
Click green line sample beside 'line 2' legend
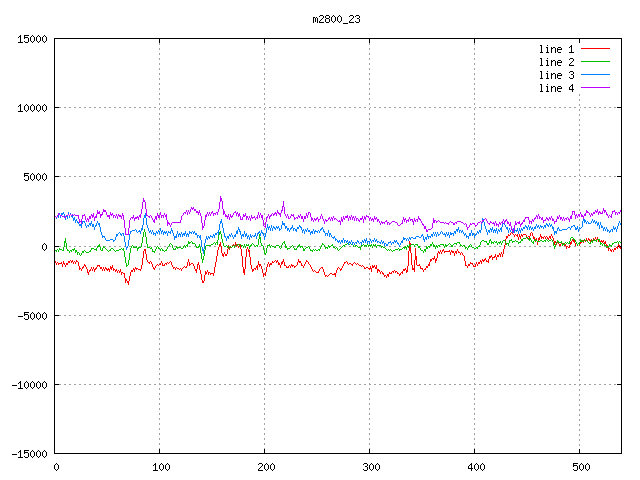point(596,62)
